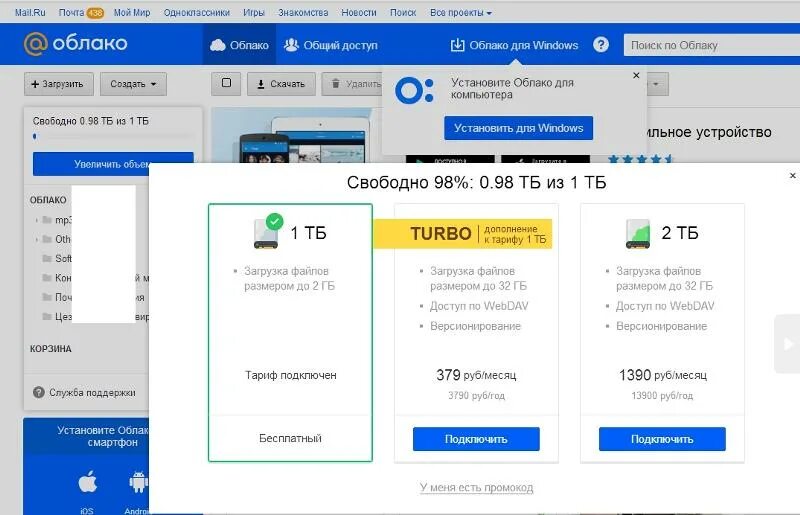Open Знакомства in top bar
Screen dimensions: 800x515
303,12
